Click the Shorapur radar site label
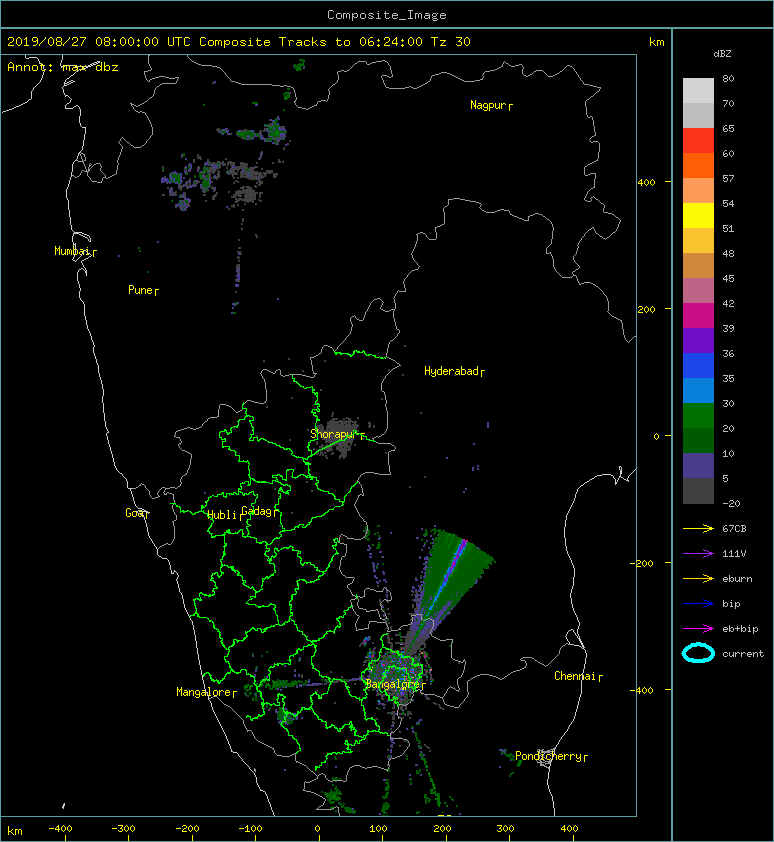The width and height of the screenshot is (774, 842). point(337,434)
